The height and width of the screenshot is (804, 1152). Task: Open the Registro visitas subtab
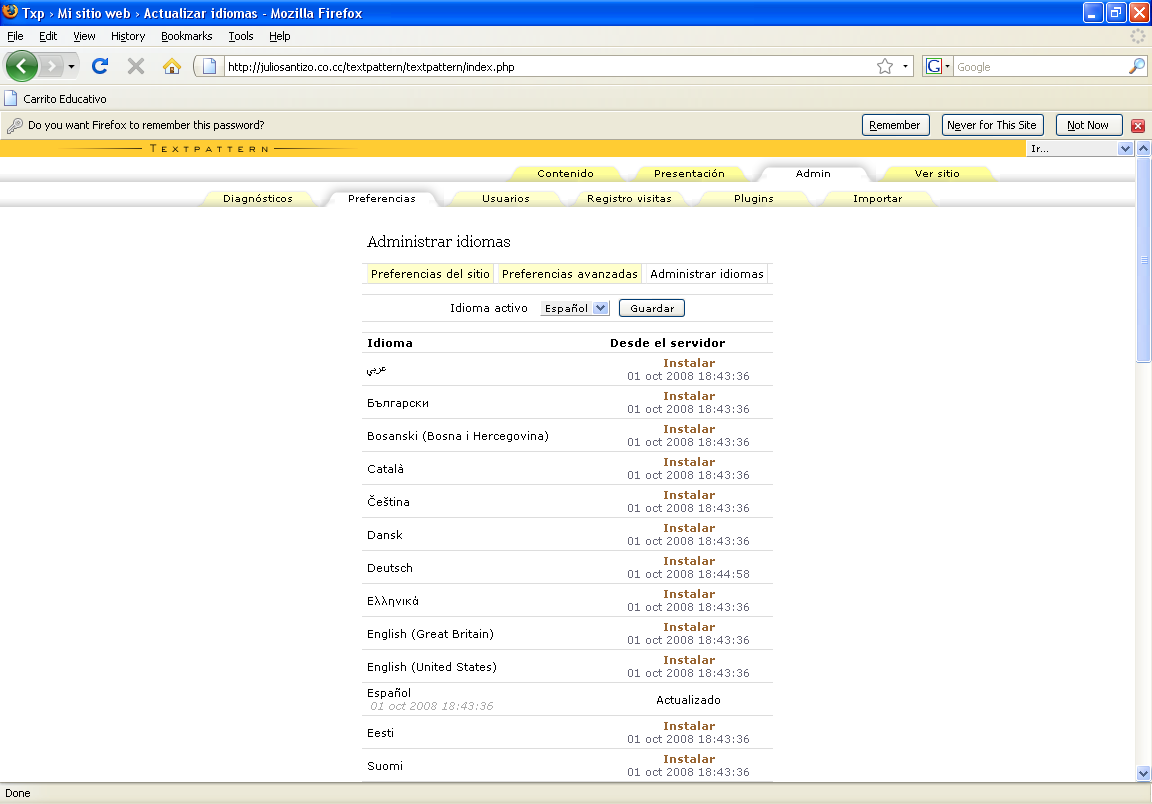(629, 198)
